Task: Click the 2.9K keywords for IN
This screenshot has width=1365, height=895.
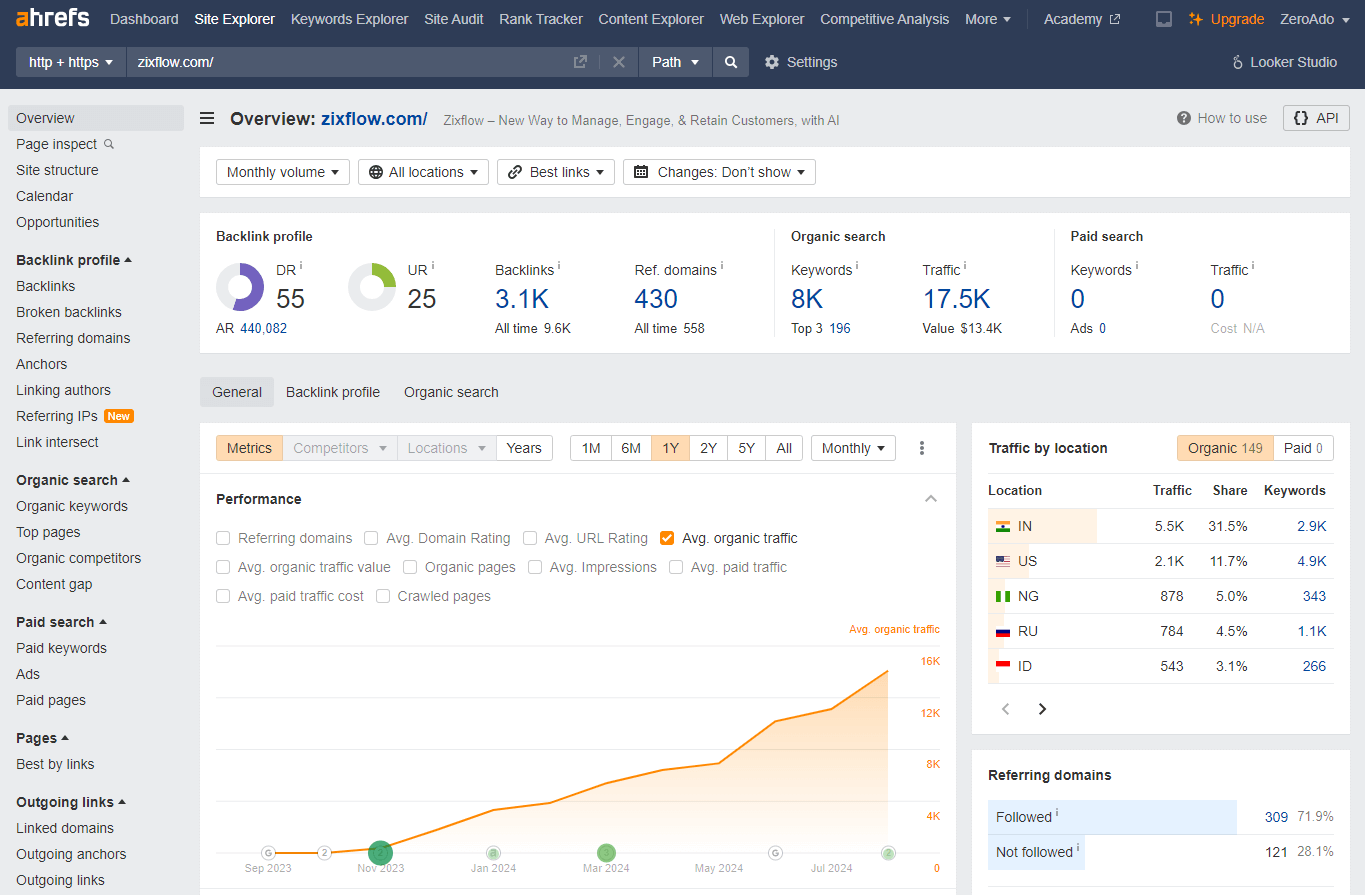Action: [x=1311, y=526]
